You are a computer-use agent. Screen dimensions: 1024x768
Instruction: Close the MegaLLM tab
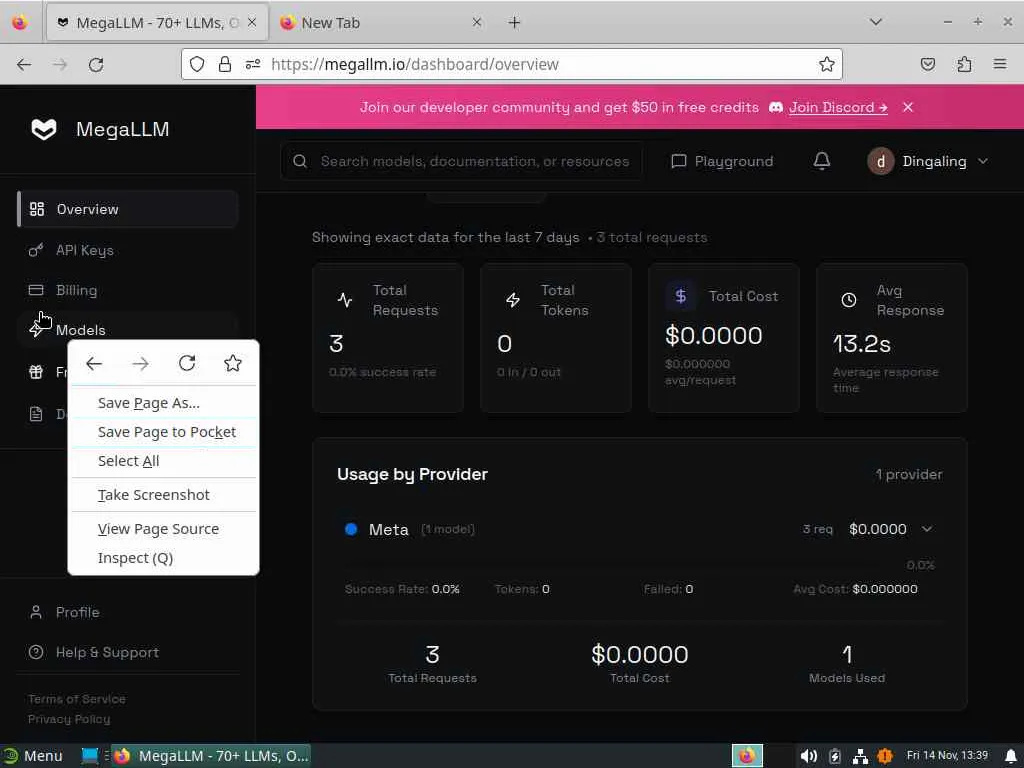(x=252, y=23)
